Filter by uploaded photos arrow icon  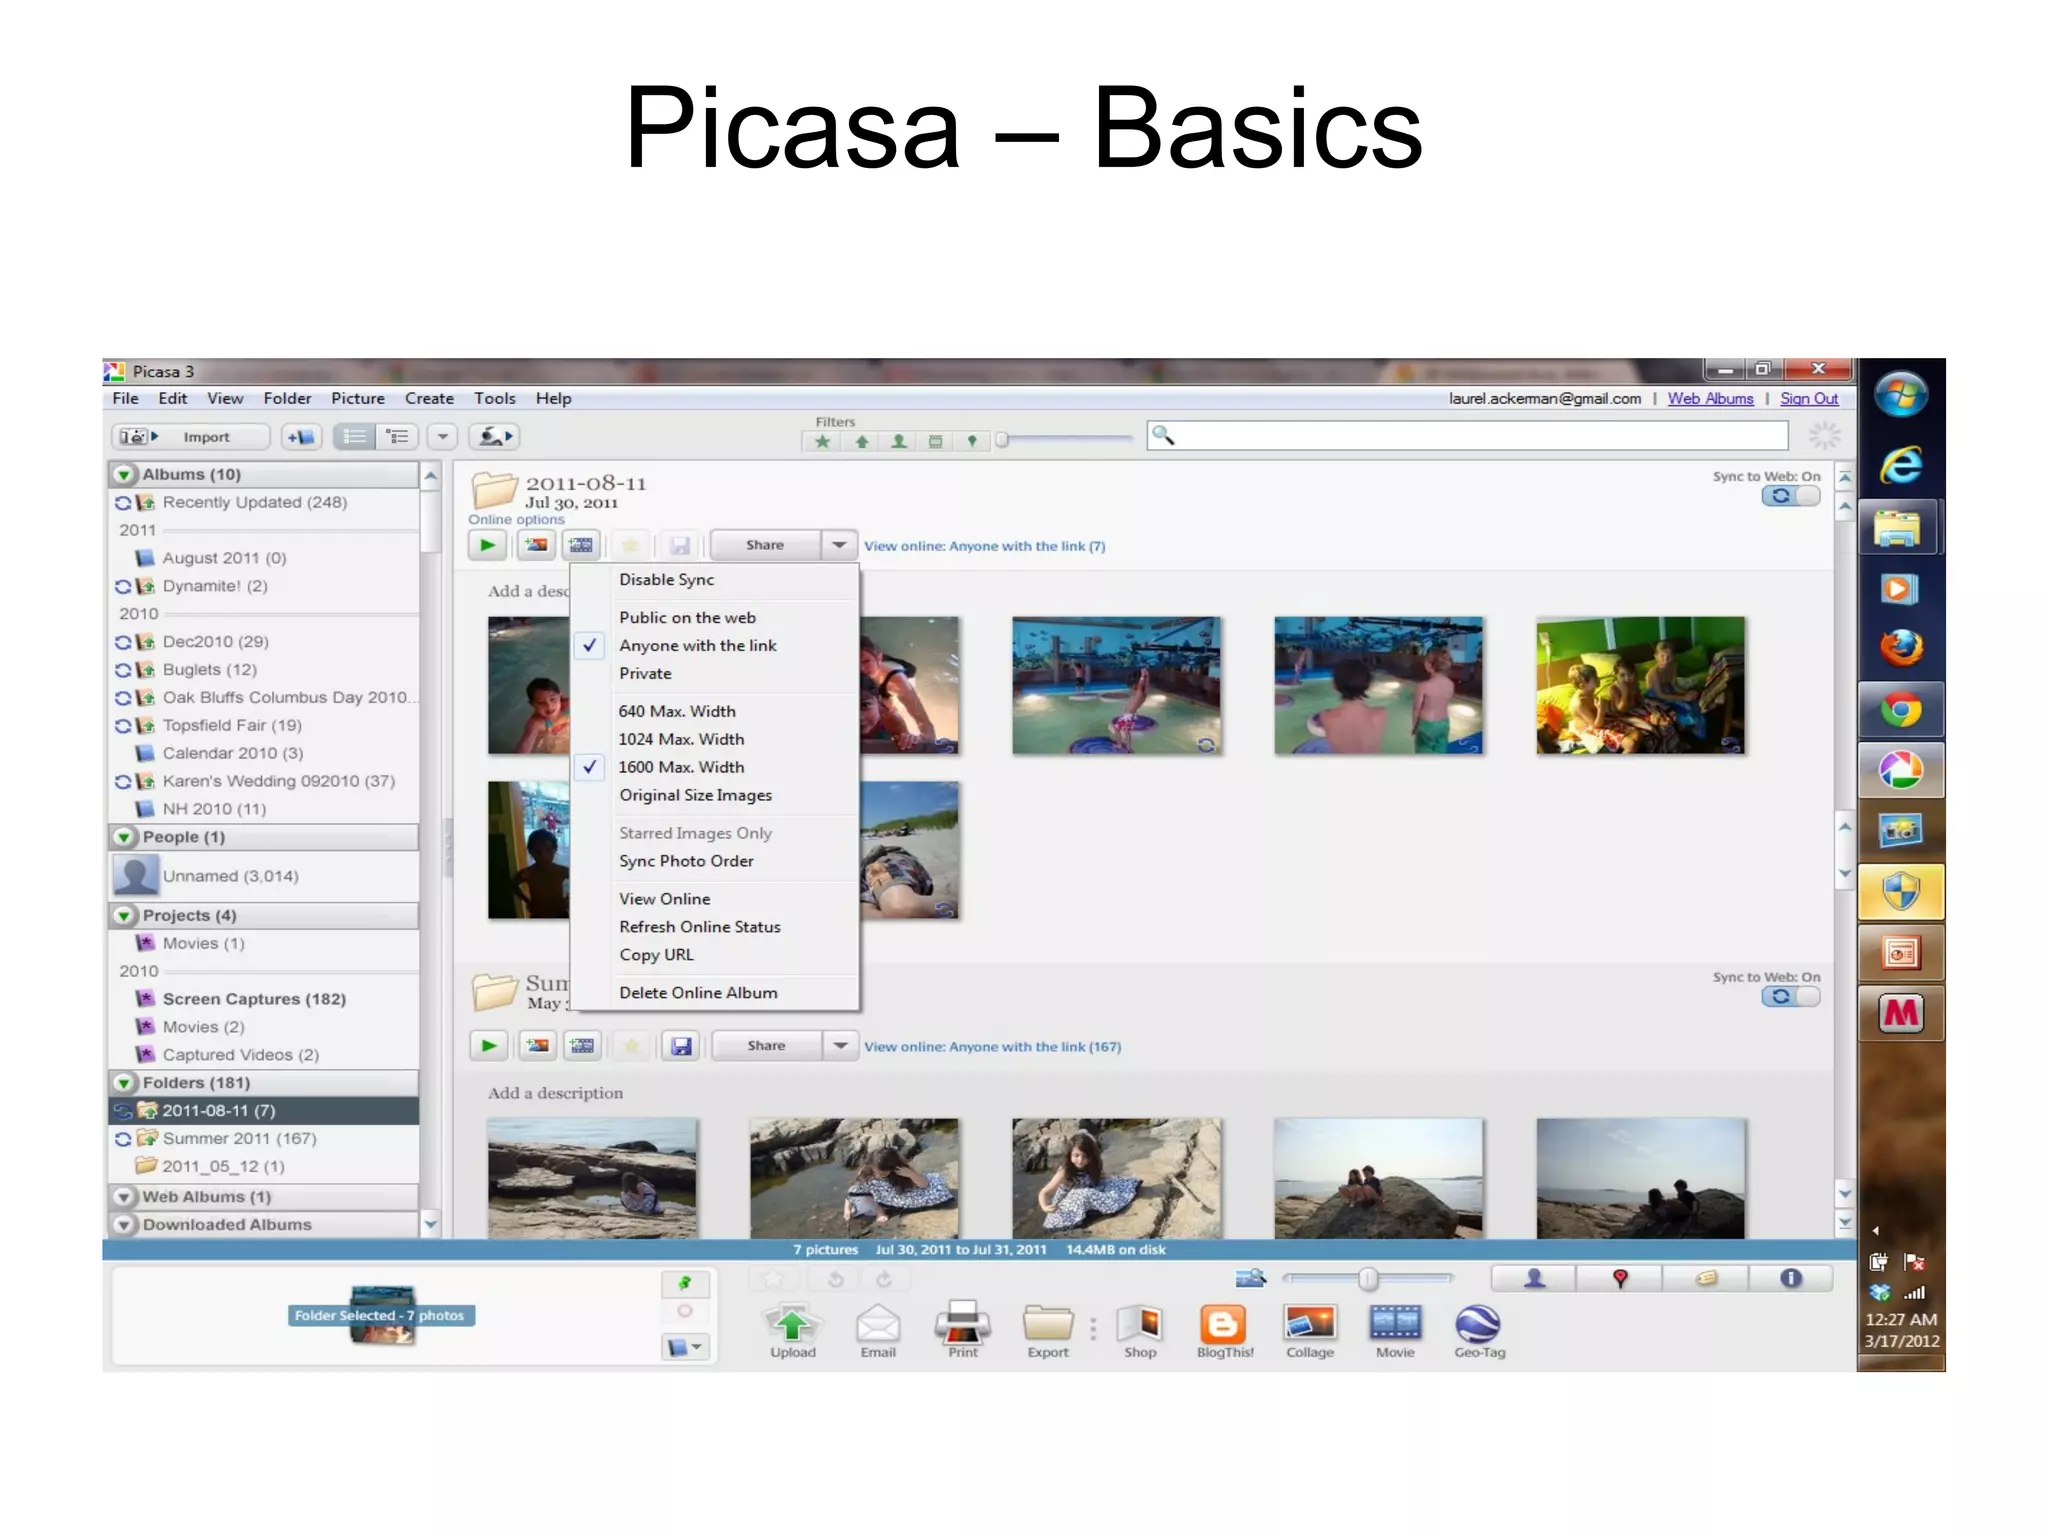861,441
